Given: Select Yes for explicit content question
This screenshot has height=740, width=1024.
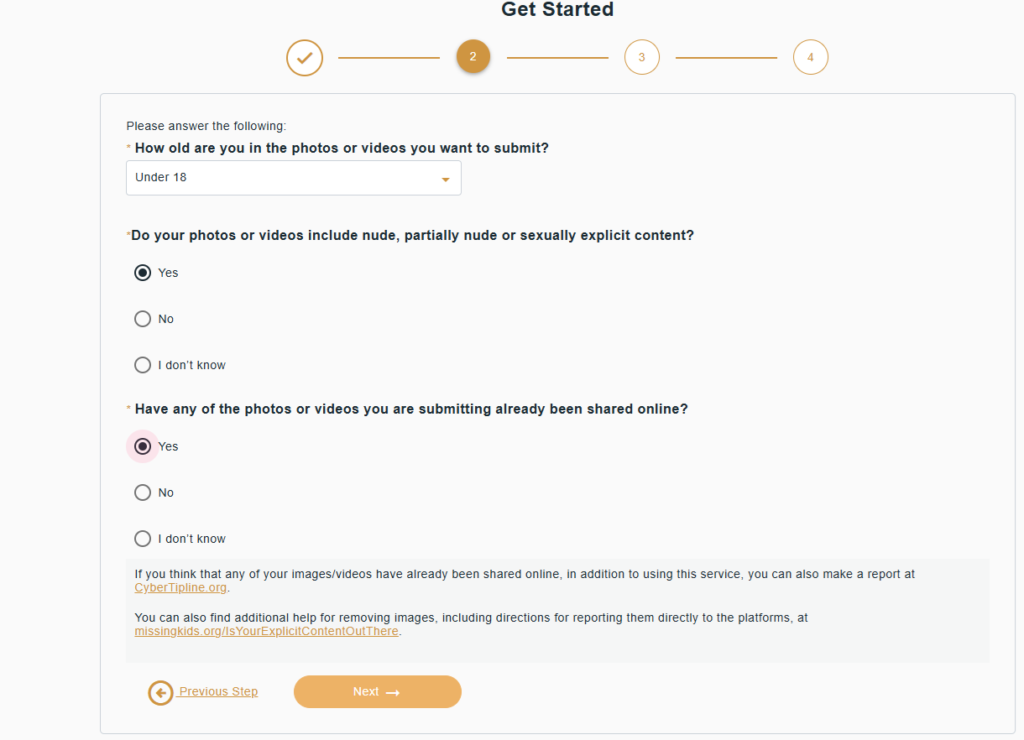Looking at the screenshot, I should pyautogui.click(x=143, y=273).
